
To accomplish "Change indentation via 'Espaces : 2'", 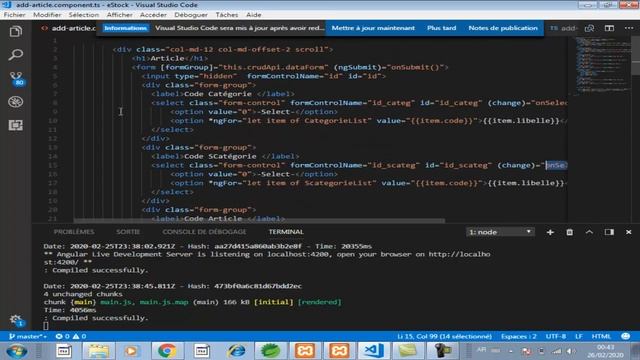I will pyautogui.click(x=518, y=336).
